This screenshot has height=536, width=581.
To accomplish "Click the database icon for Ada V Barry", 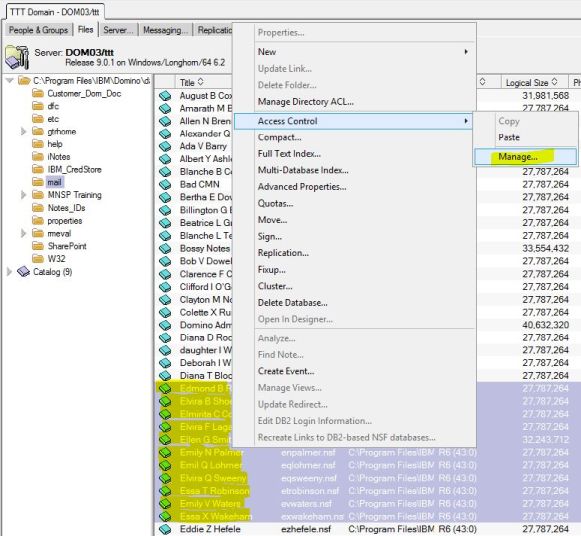I will (x=165, y=146).
